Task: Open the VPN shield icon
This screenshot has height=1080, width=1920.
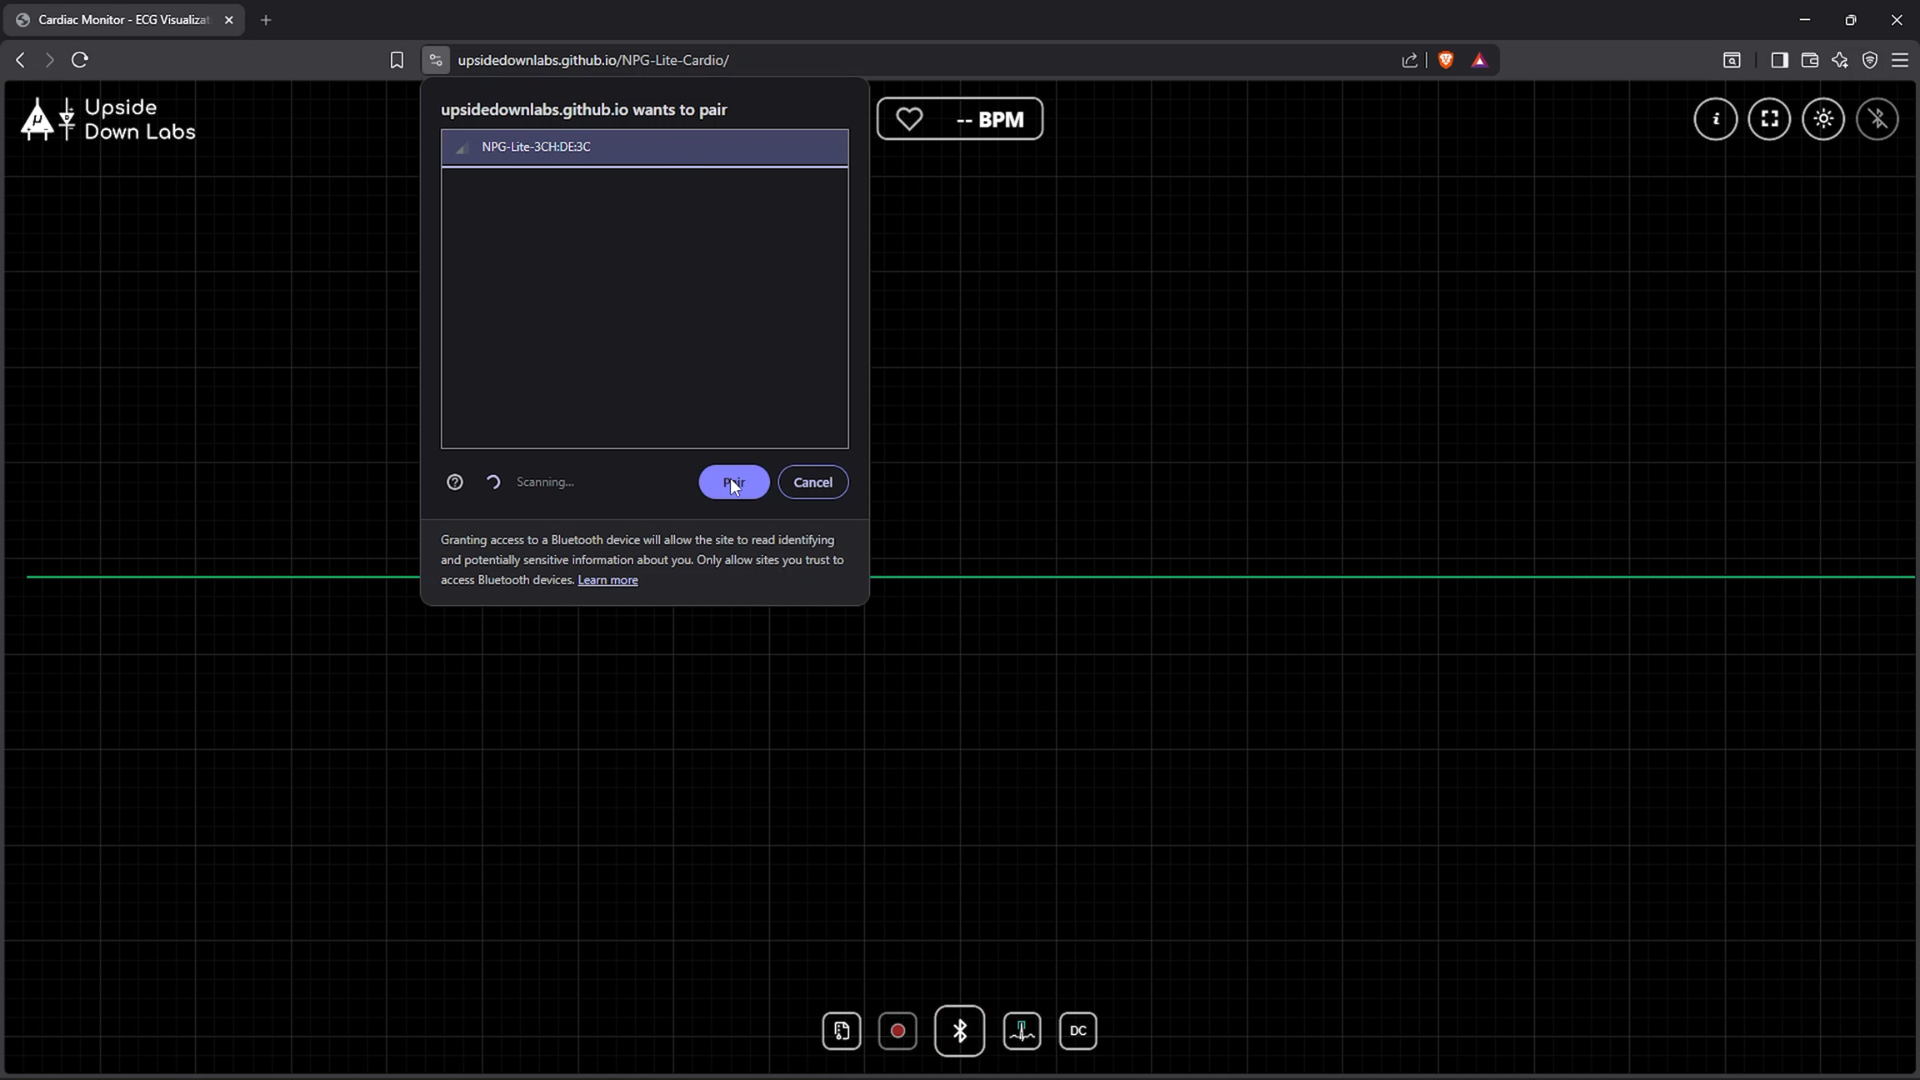Action: (x=1870, y=60)
